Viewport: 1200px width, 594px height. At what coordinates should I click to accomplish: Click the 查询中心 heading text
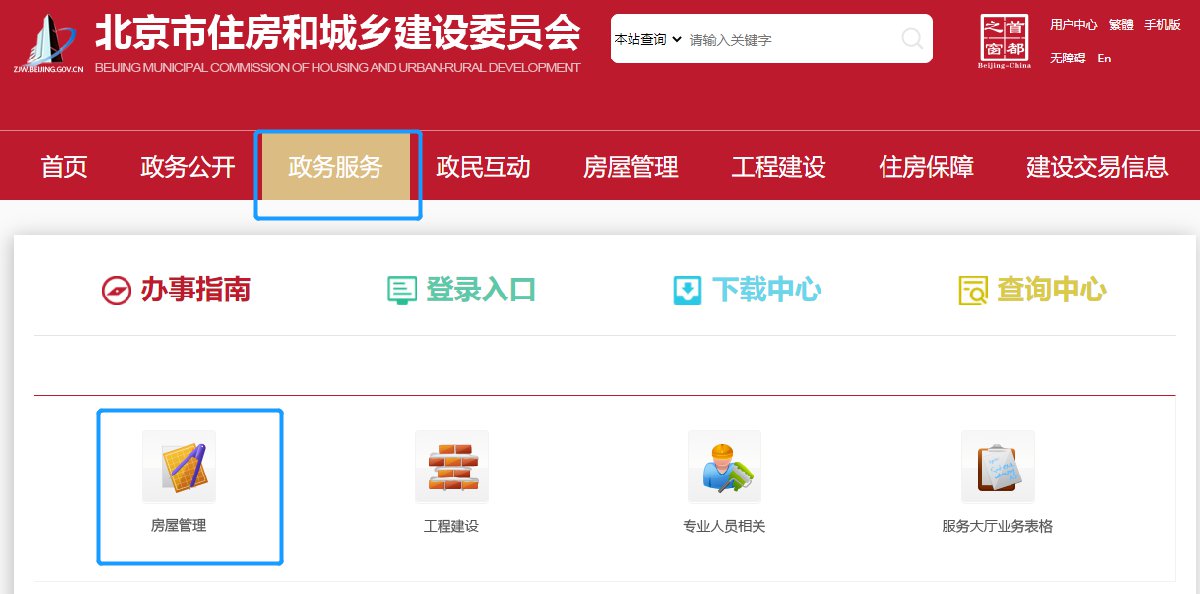tap(1052, 290)
